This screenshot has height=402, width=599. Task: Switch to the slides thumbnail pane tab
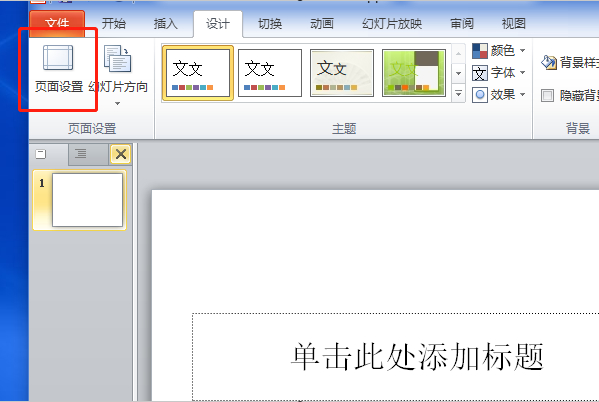49,154
